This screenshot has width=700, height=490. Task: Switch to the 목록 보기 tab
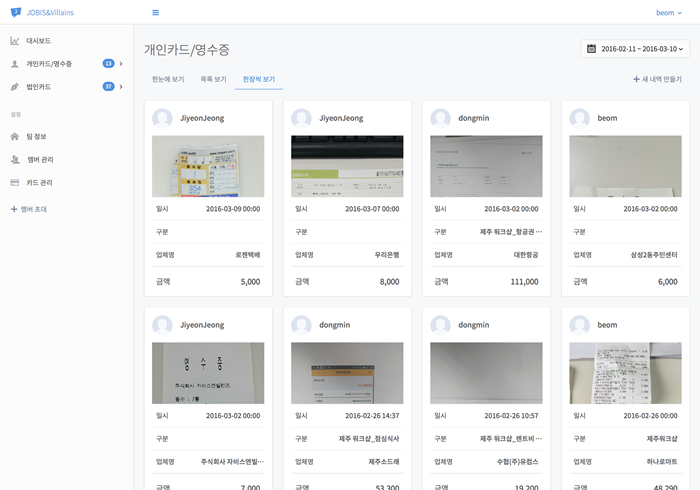(213, 79)
